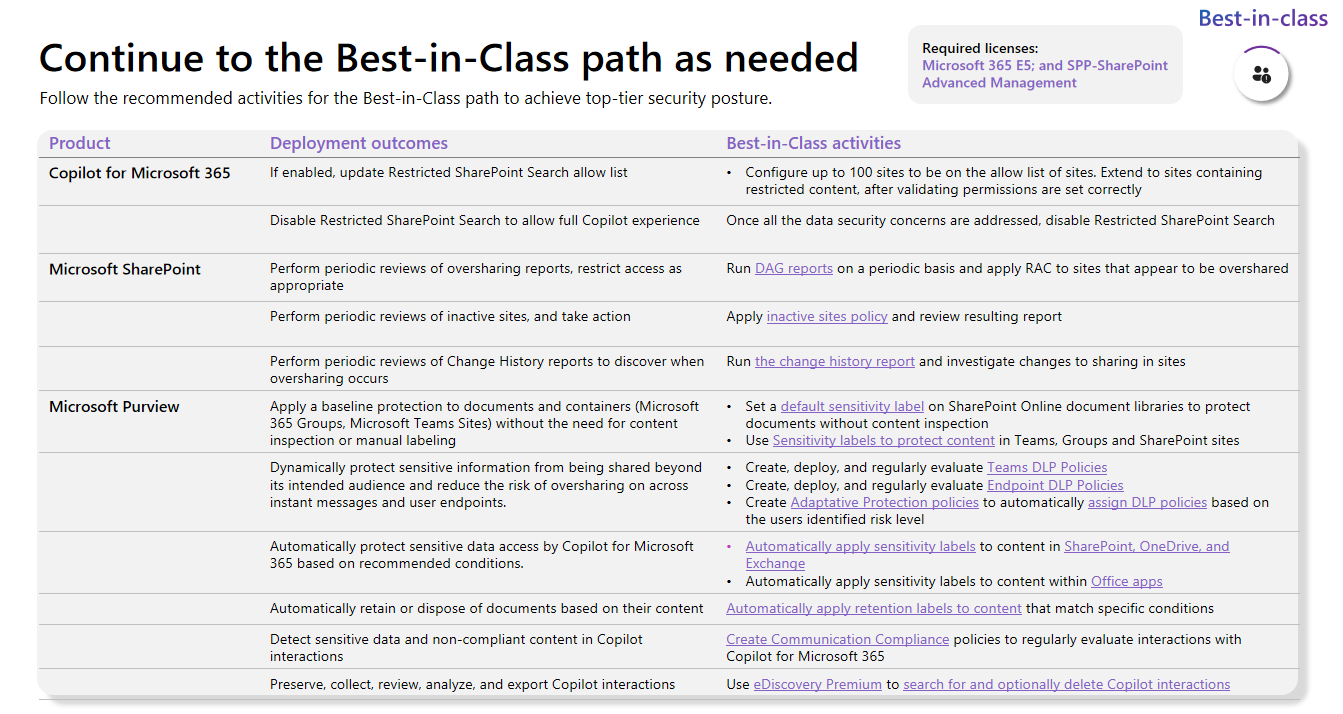Click the Product column header
1343x714 pixels.
80,143
